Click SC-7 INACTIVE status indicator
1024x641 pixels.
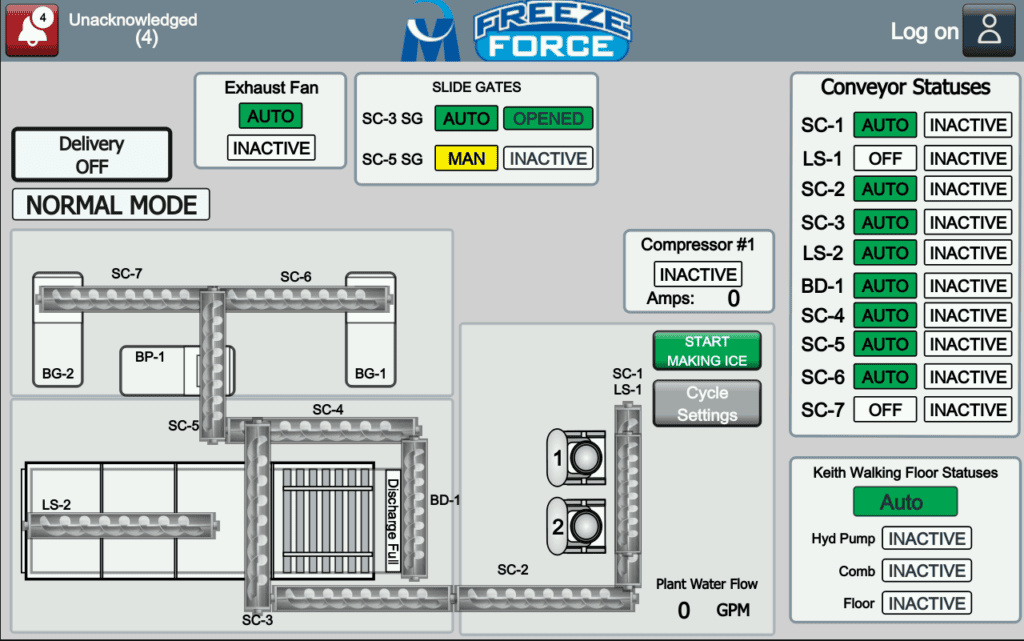coord(968,410)
